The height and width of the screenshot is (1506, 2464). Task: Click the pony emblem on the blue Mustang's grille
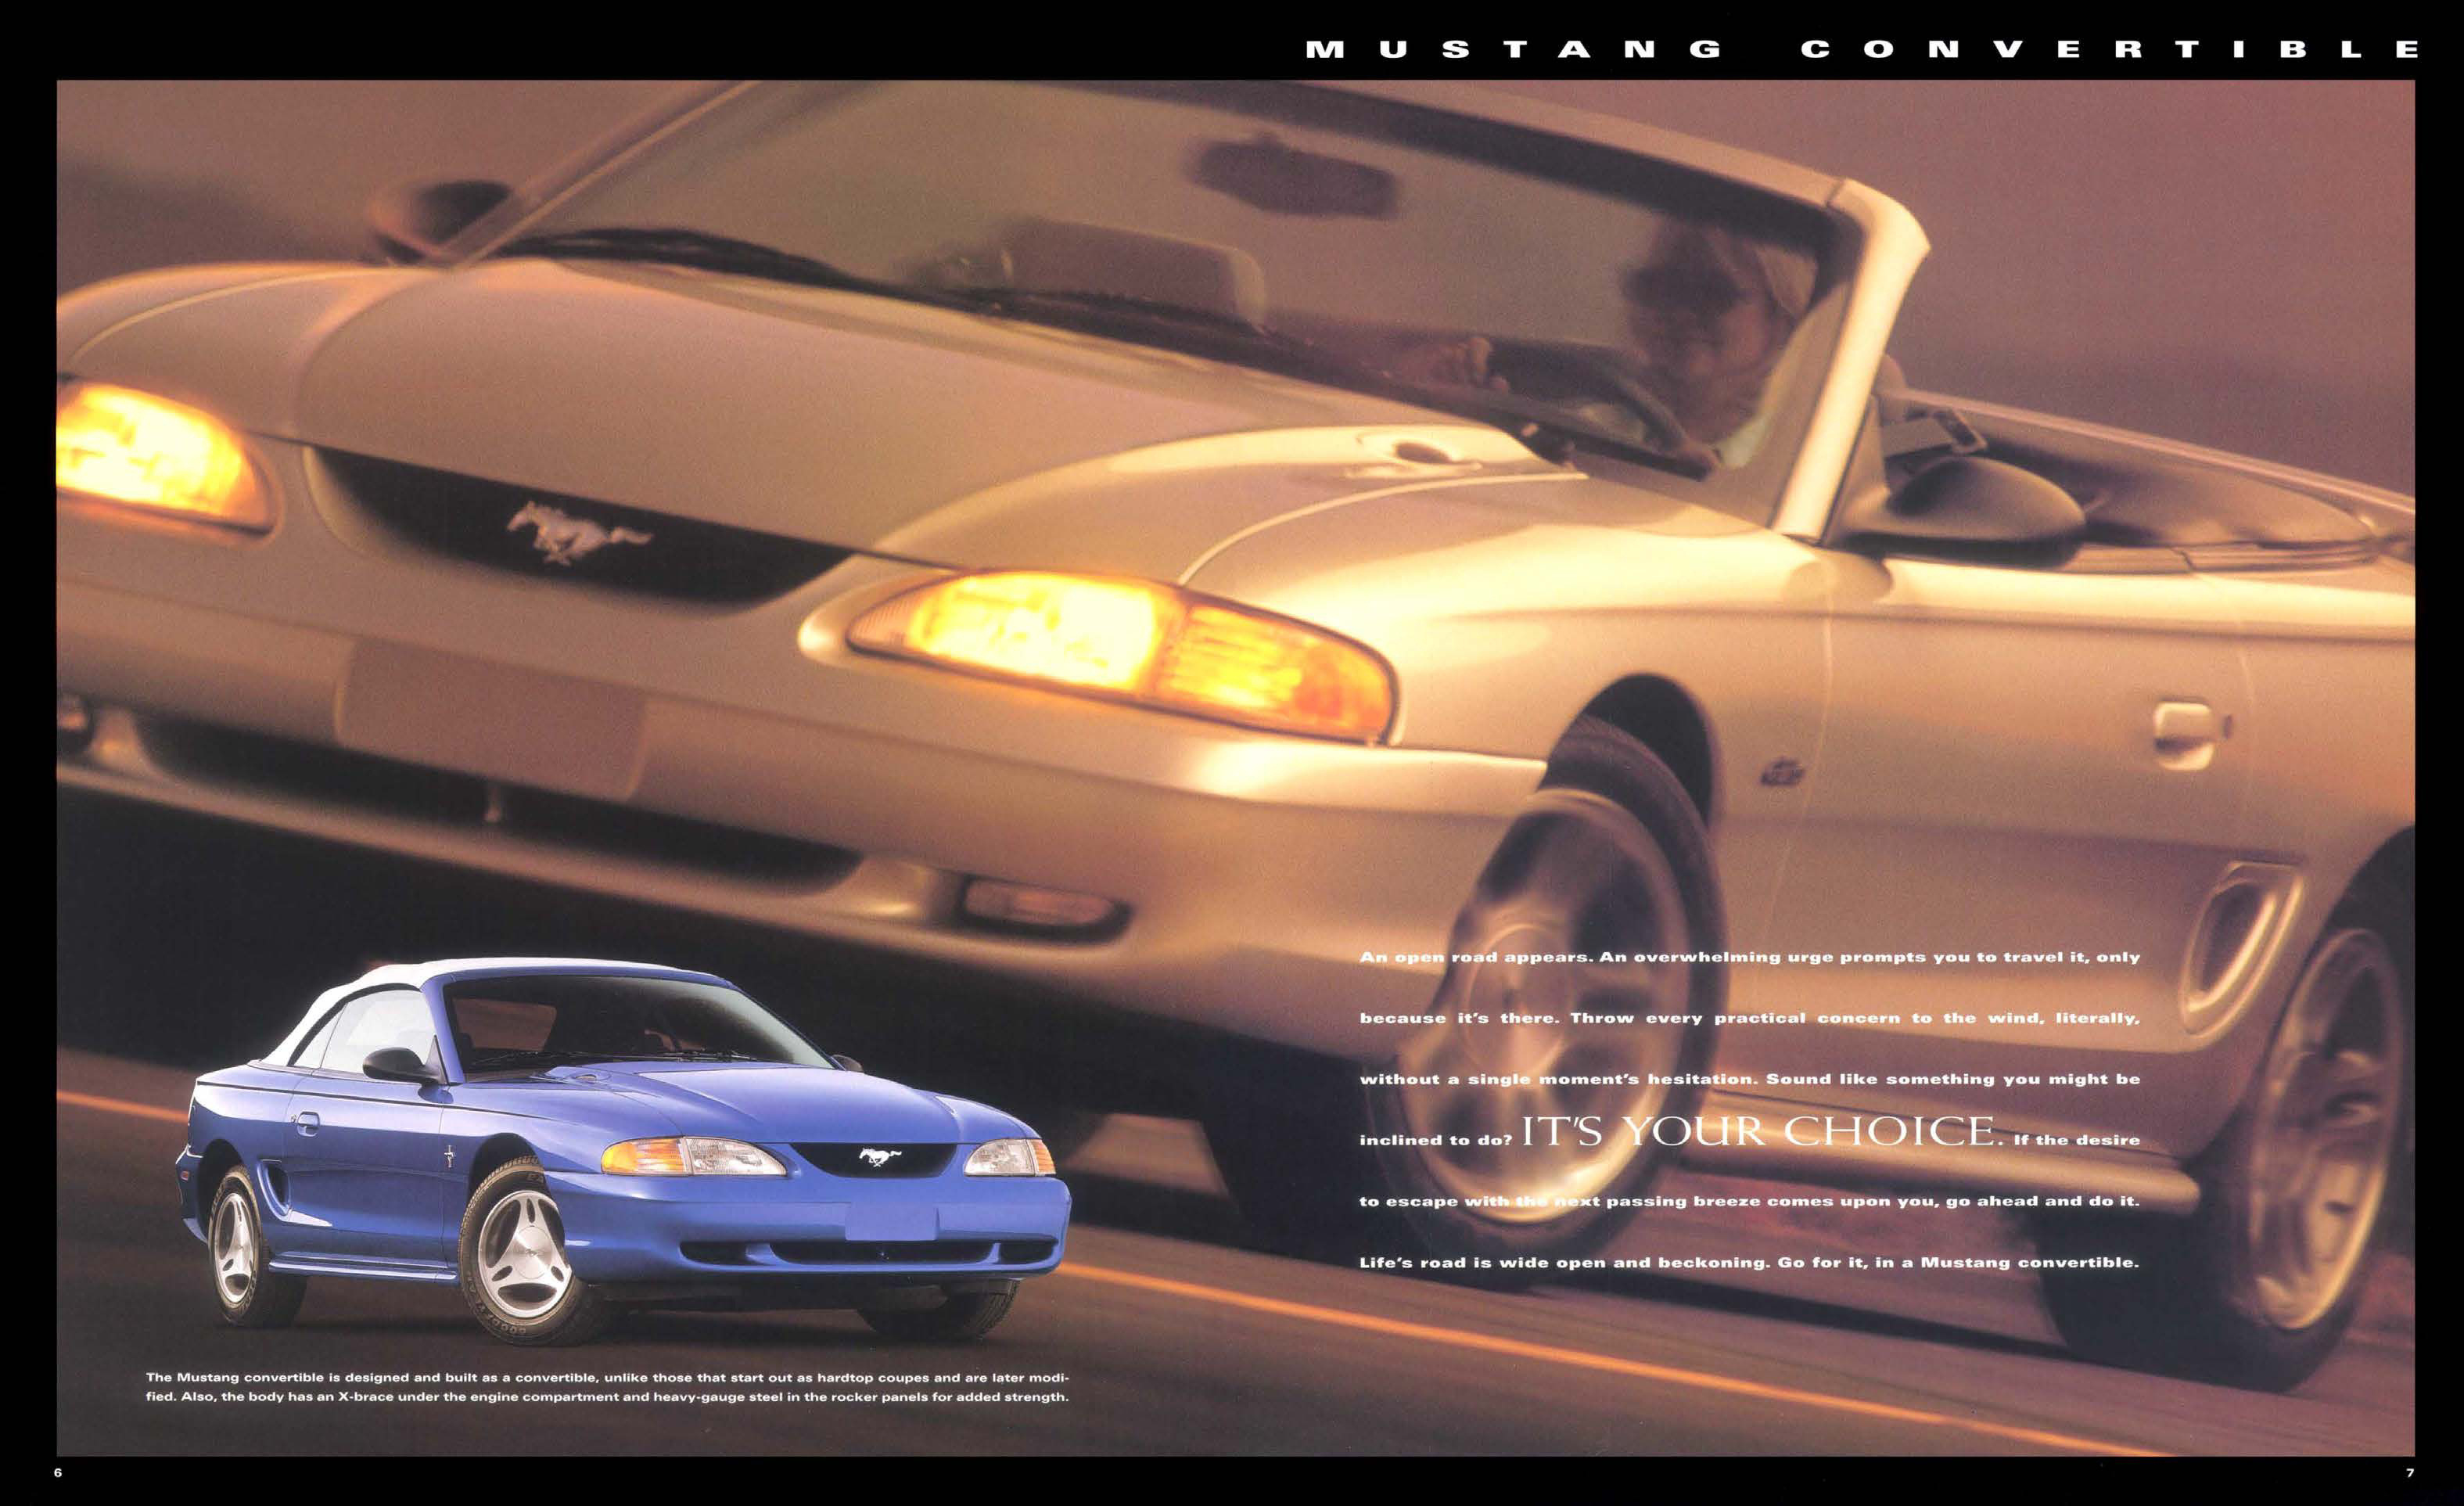click(x=879, y=1157)
